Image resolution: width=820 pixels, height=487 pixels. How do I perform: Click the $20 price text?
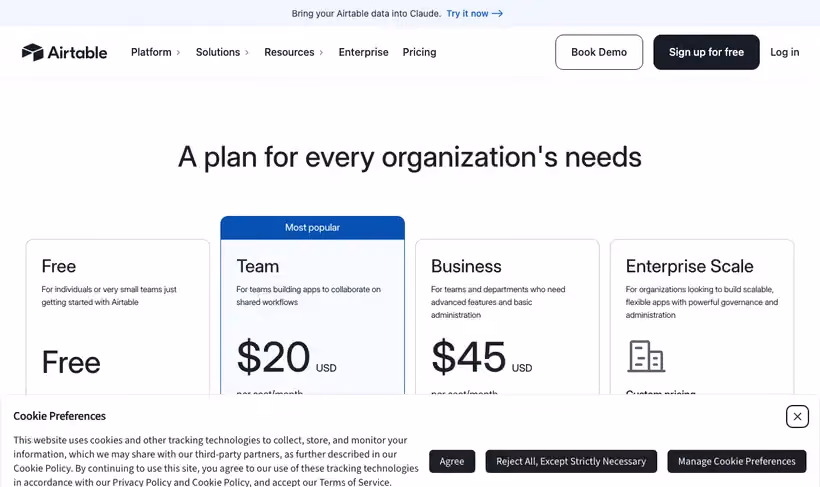273,357
